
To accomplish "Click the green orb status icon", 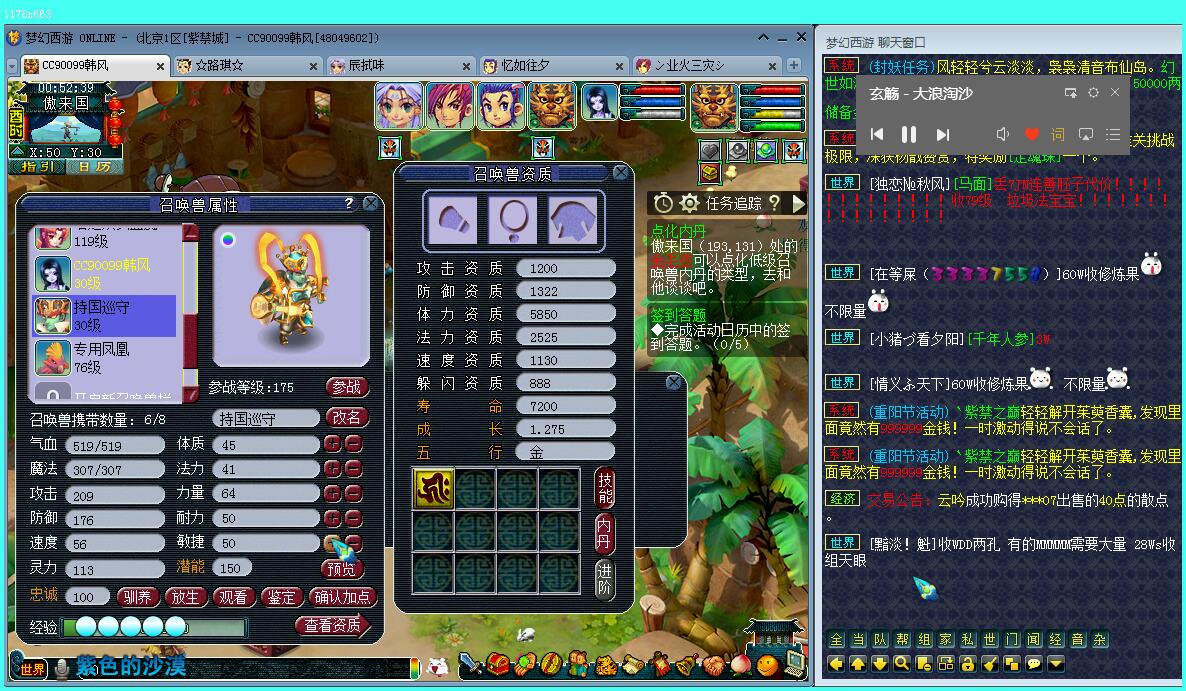I will point(765,150).
